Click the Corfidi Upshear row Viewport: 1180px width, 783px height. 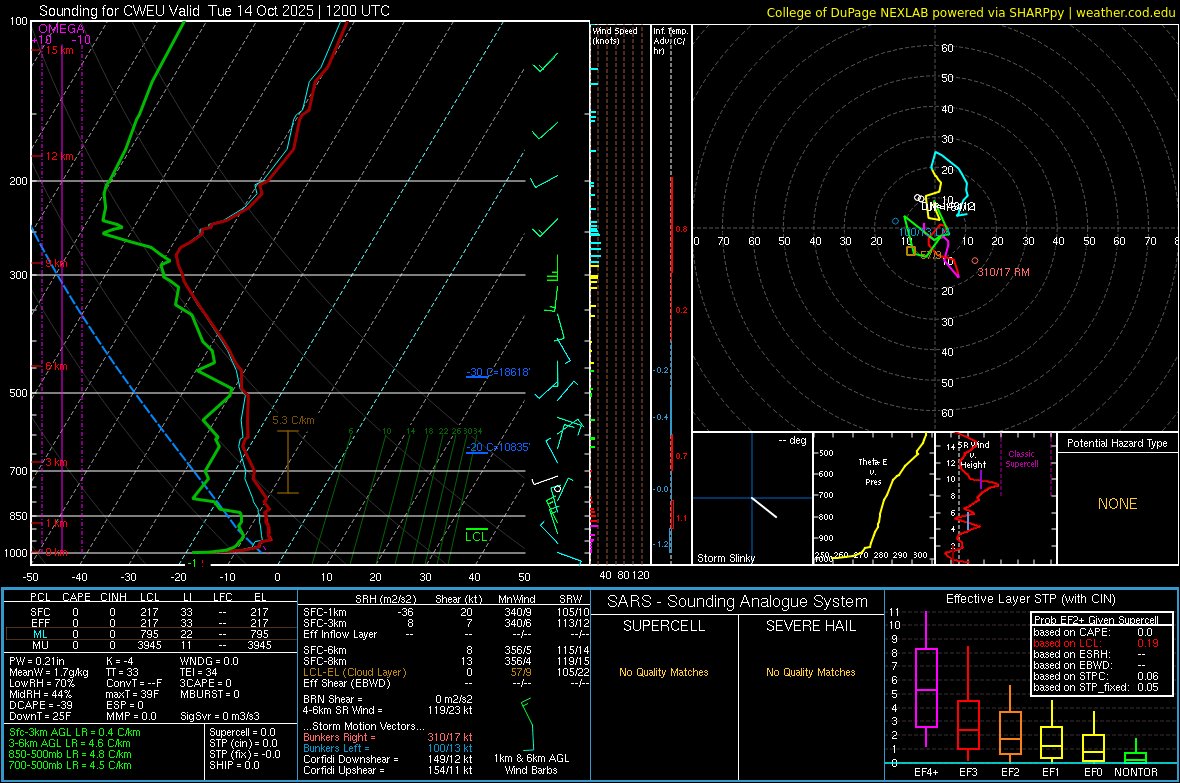388,770
